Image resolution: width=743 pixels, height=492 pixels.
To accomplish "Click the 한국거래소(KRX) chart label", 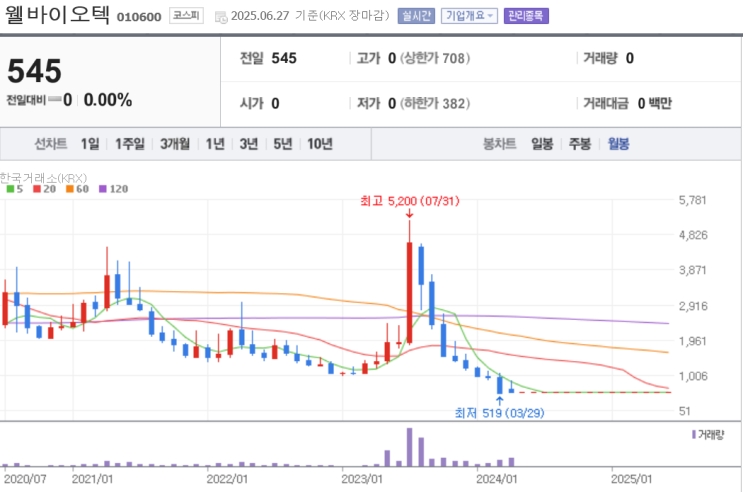I will [x=43, y=178].
